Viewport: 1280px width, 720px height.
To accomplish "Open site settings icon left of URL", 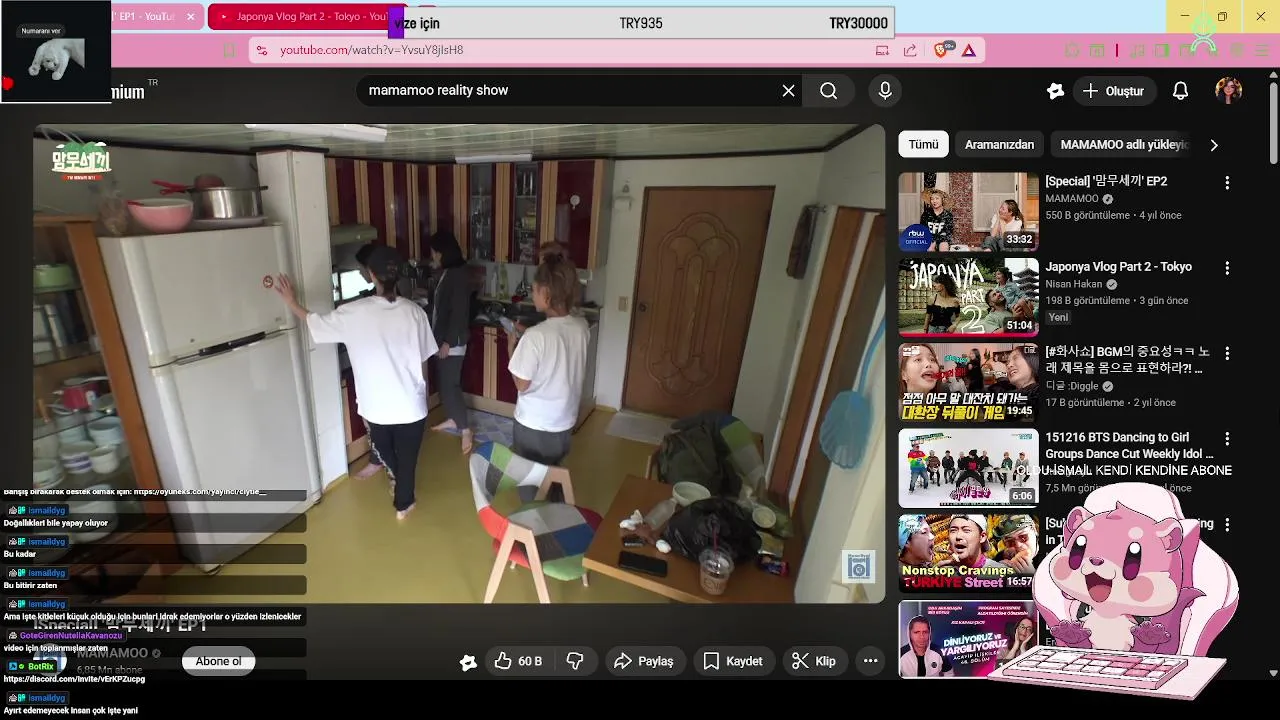I will pyautogui.click(x=262, y=50).
